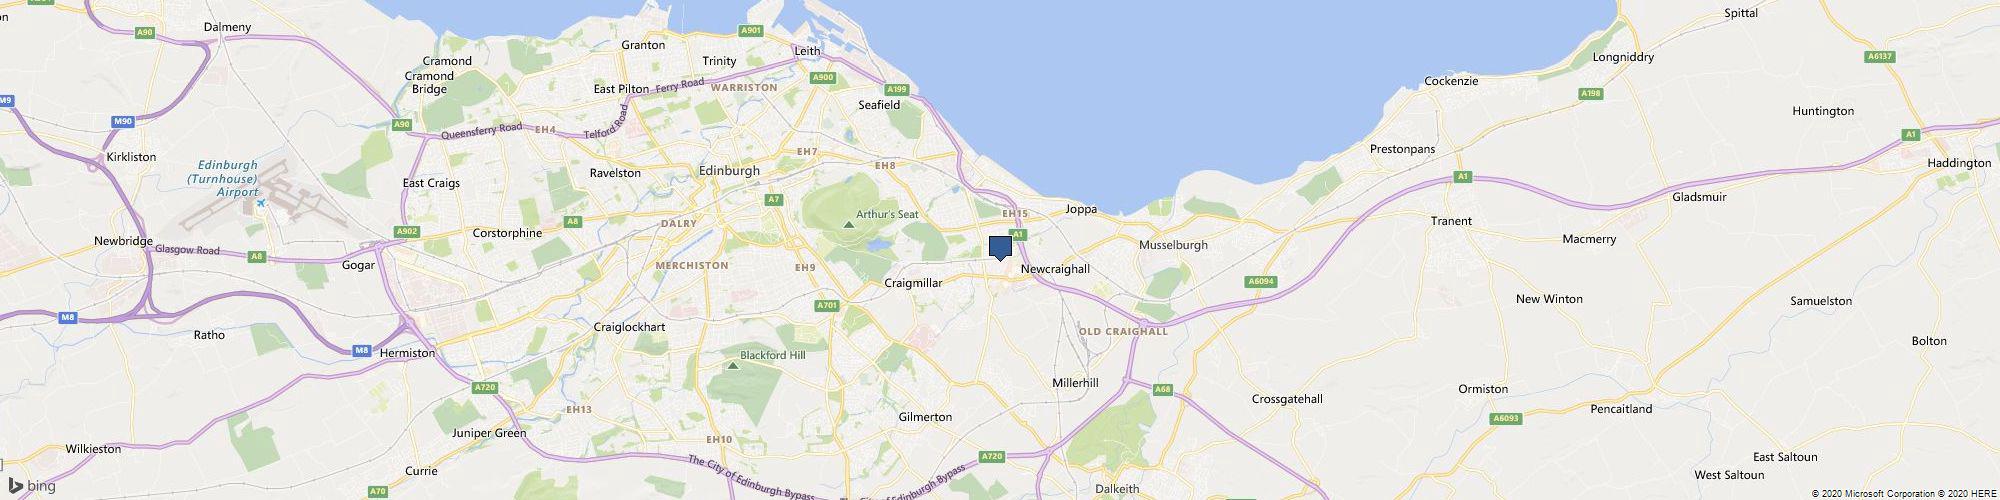This screenshot has width=2000, height=500.
Task: Click the Dalkeith label
Action: (x=1117, y=489)
